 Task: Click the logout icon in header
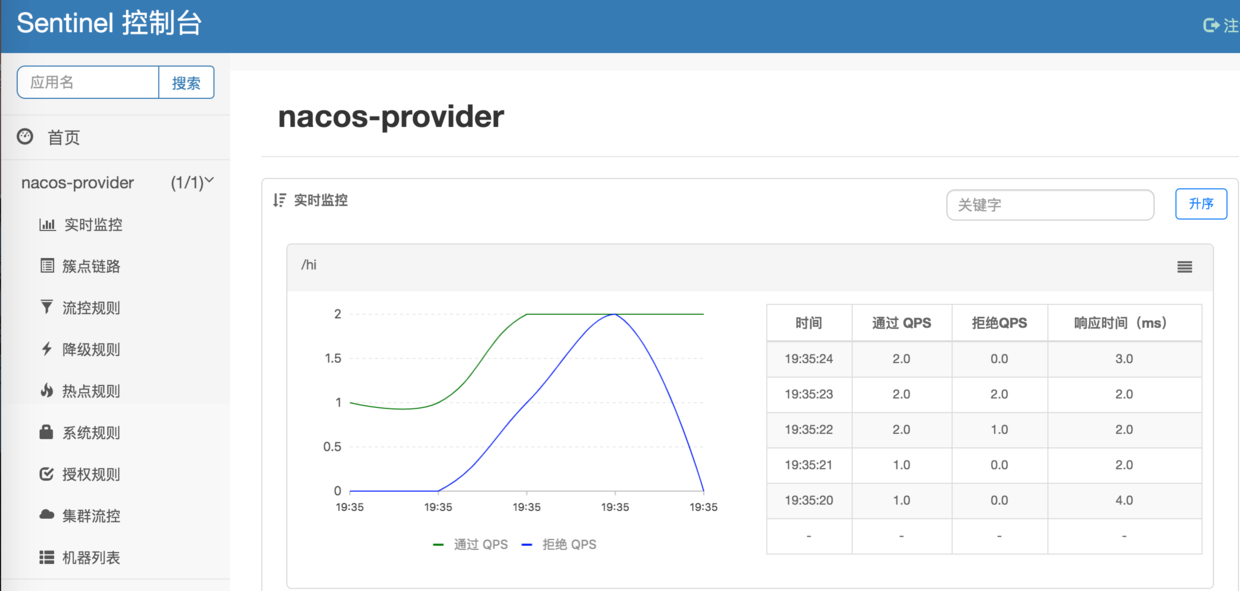coord(1211,25)
